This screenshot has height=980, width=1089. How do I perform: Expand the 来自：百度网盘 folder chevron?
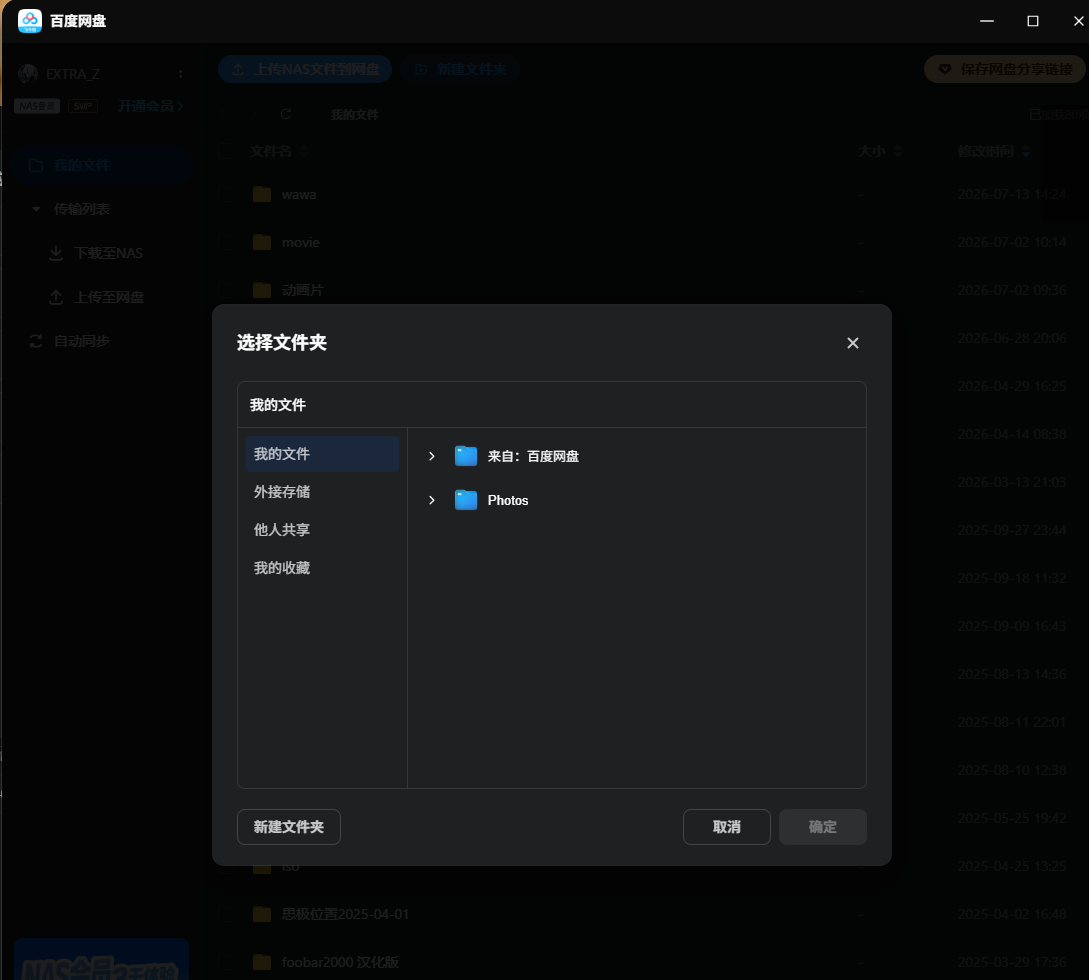coord(432,456)
